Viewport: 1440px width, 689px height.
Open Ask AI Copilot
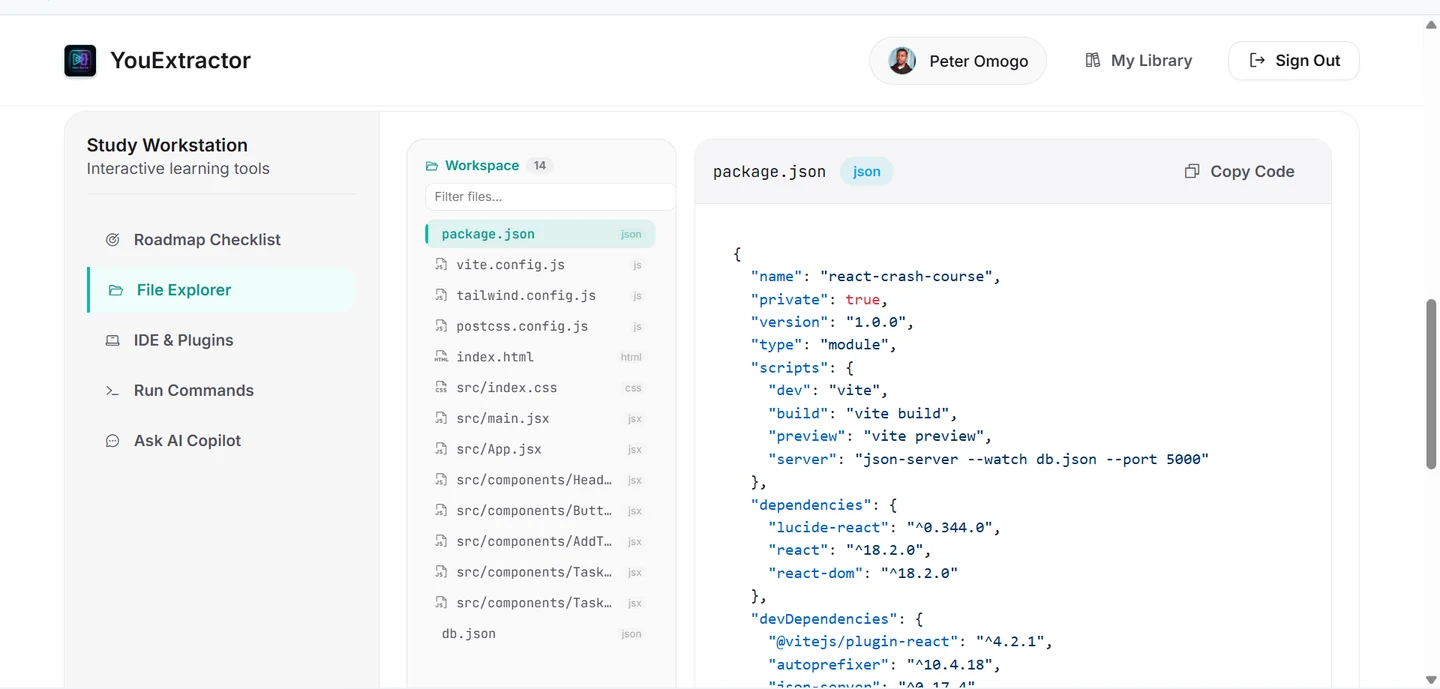(x=221, y=441)
